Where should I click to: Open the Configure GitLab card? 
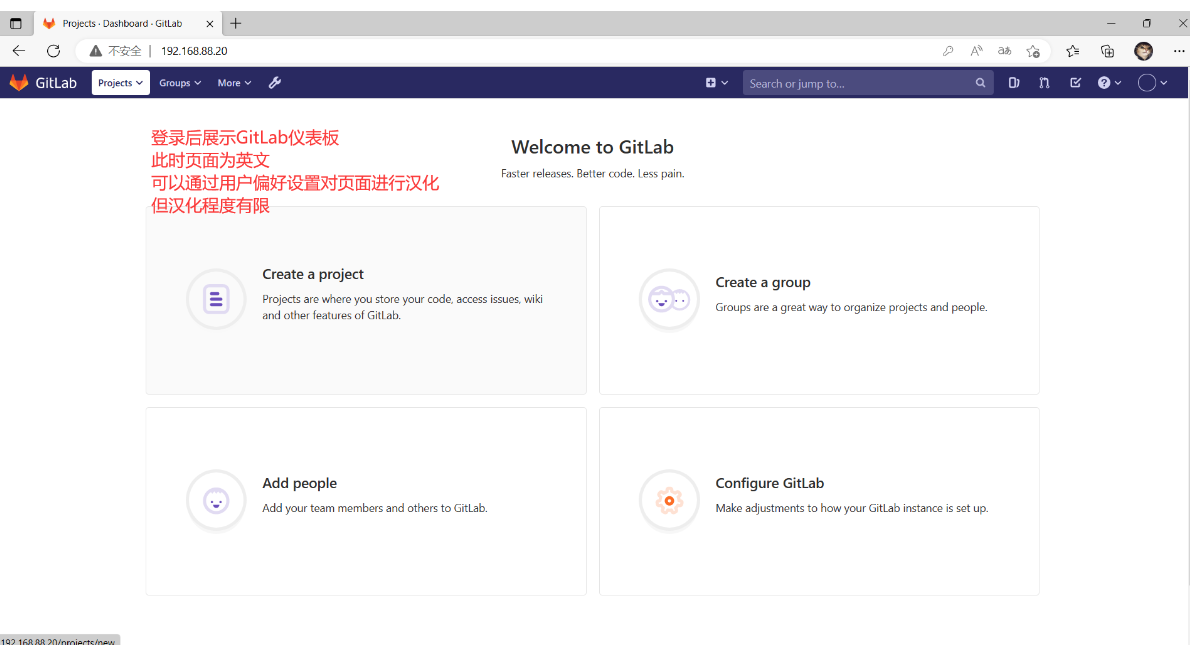[819, 501]
